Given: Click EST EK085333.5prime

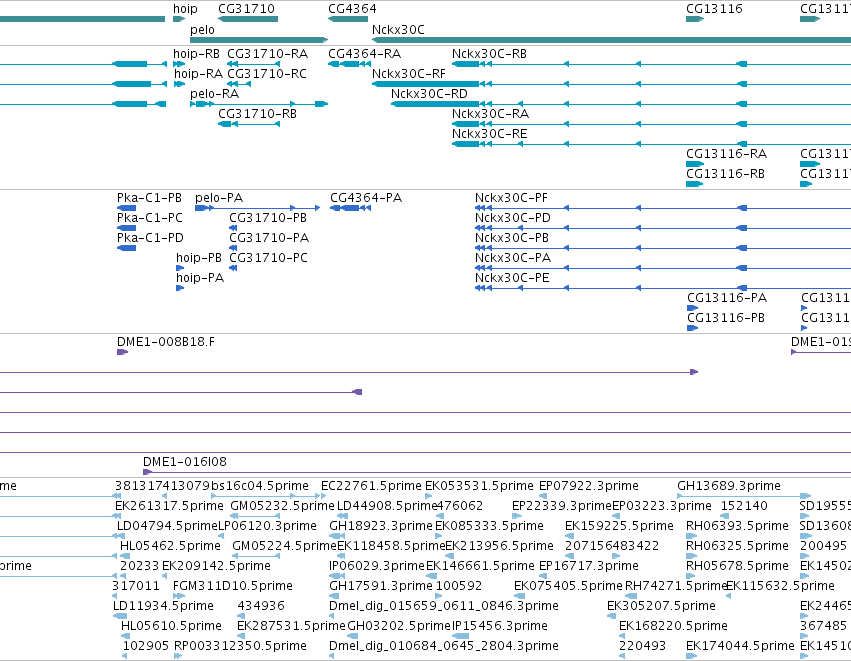Looking at the screenshot, I should pos(489,526).
